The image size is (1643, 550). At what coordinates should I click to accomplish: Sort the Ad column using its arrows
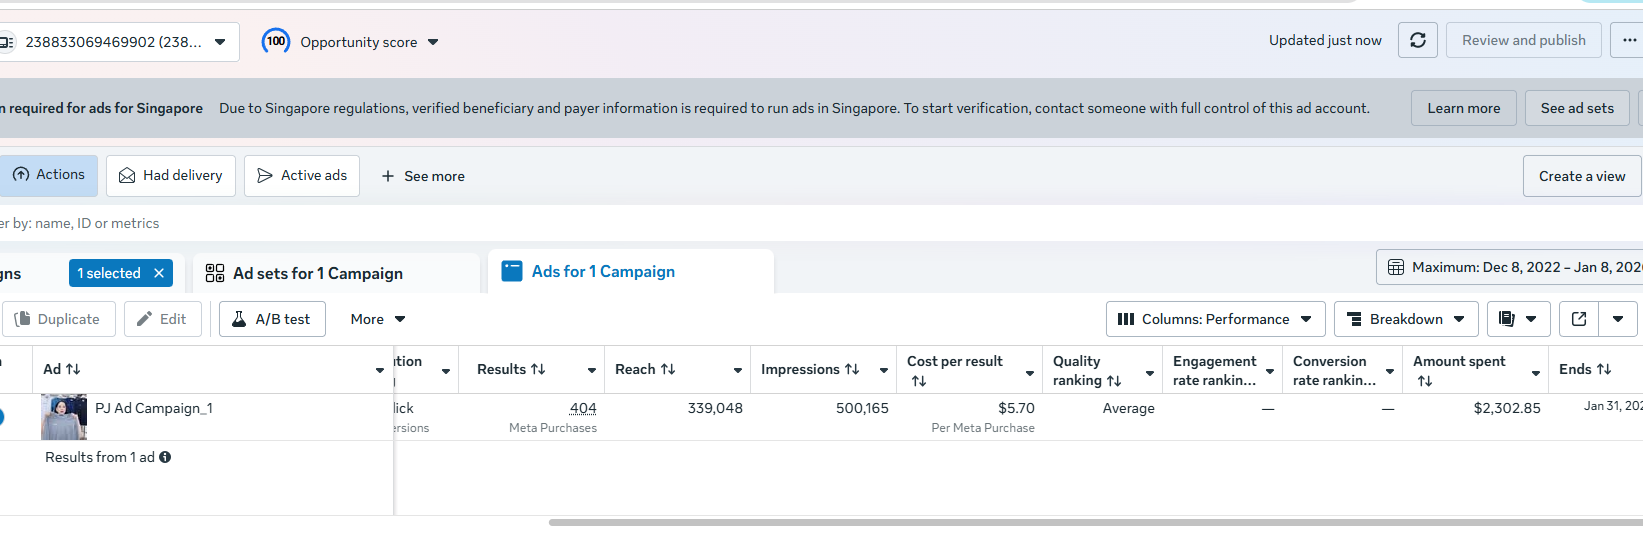(73, 369)
